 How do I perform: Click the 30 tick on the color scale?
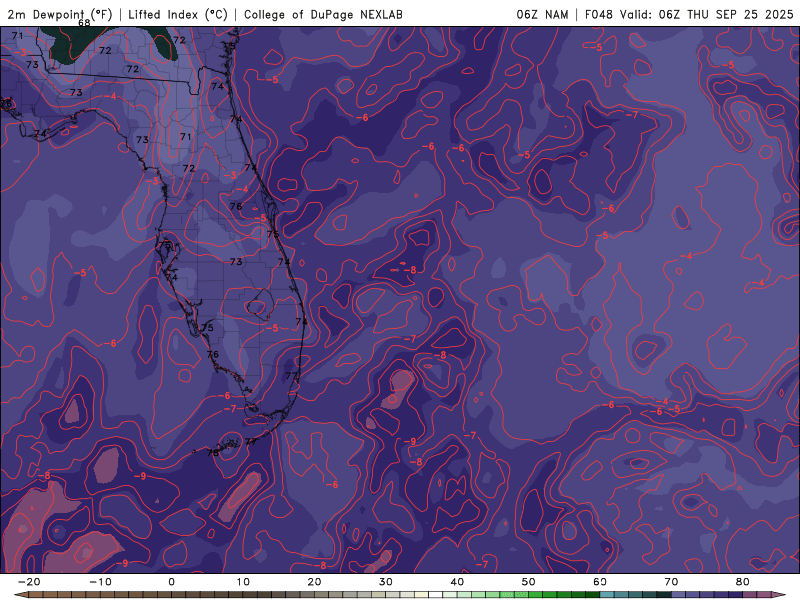(x=386, y=582)
